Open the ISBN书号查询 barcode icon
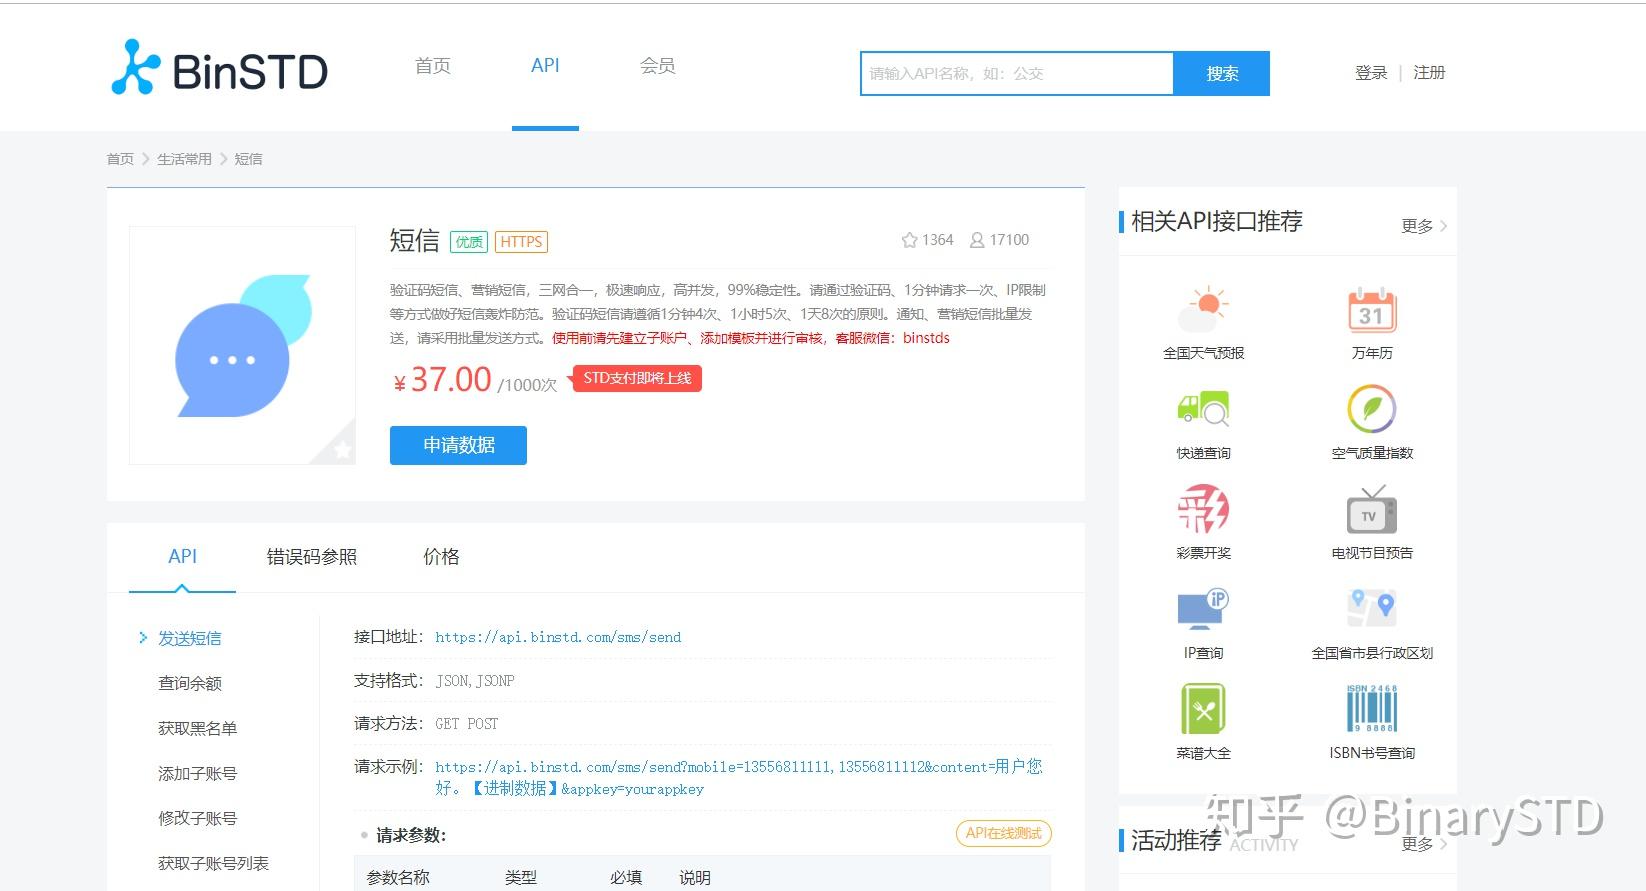The height and width of the screenshot is (891, 1646). [1372, 709]
